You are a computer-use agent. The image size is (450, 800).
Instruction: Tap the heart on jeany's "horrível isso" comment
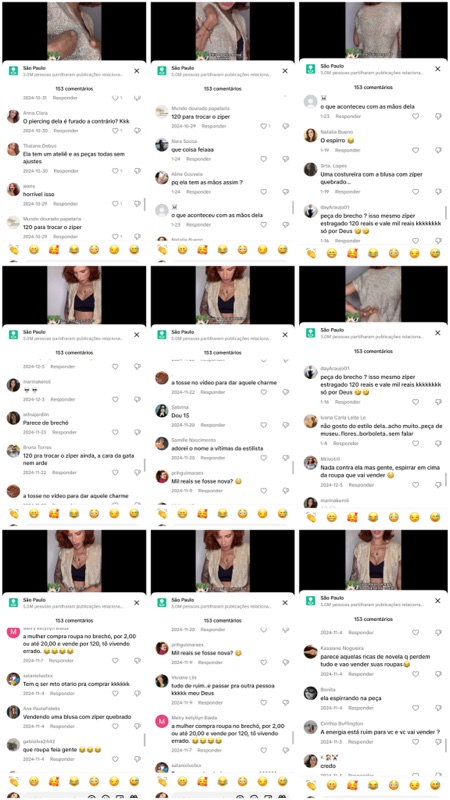coord(115,204)
